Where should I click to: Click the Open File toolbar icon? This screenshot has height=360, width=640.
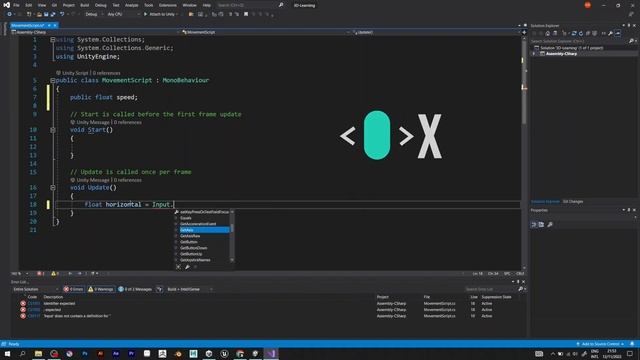point(39,14)
